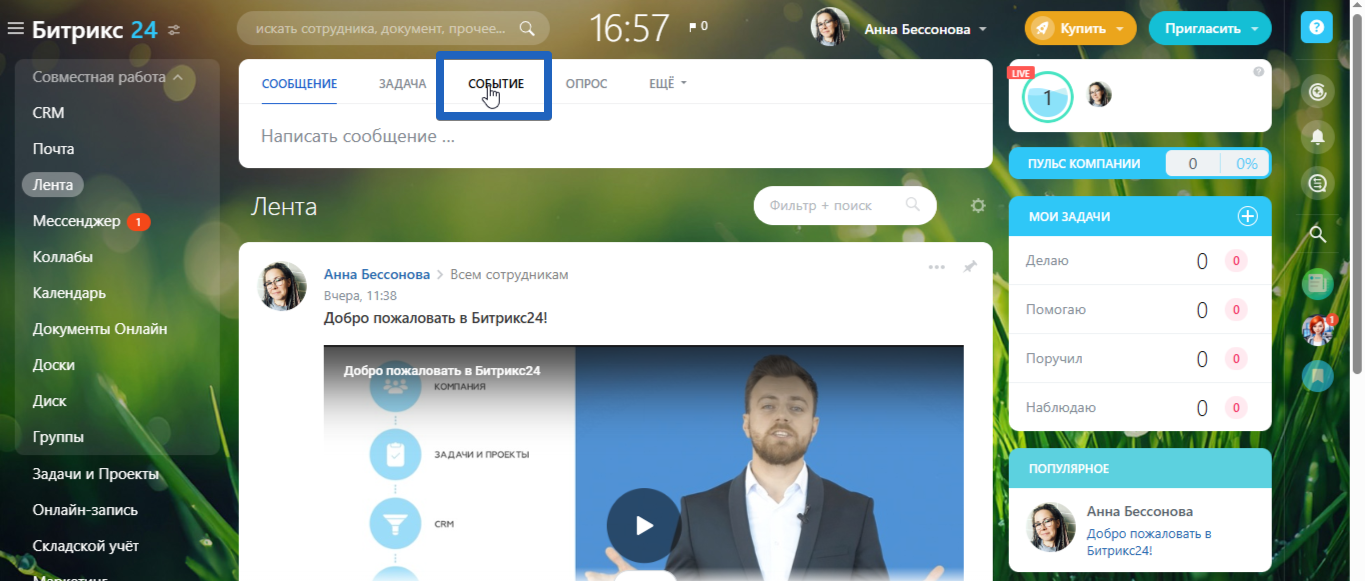The image size is (1366, 581).
Task: Click Anna Bessonova's profile avatar in header
Action: point(830,27)
